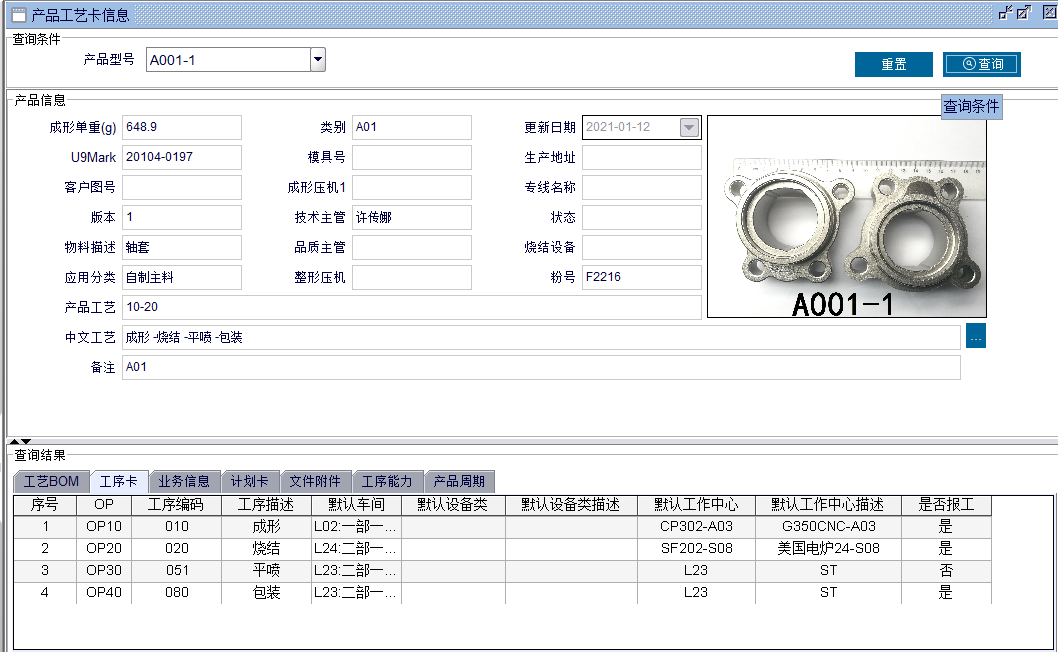The width and height of the screenshot is (1058, 652).
Task: Switch to the 工艺BOM tab
Action: tap(51, 482)
